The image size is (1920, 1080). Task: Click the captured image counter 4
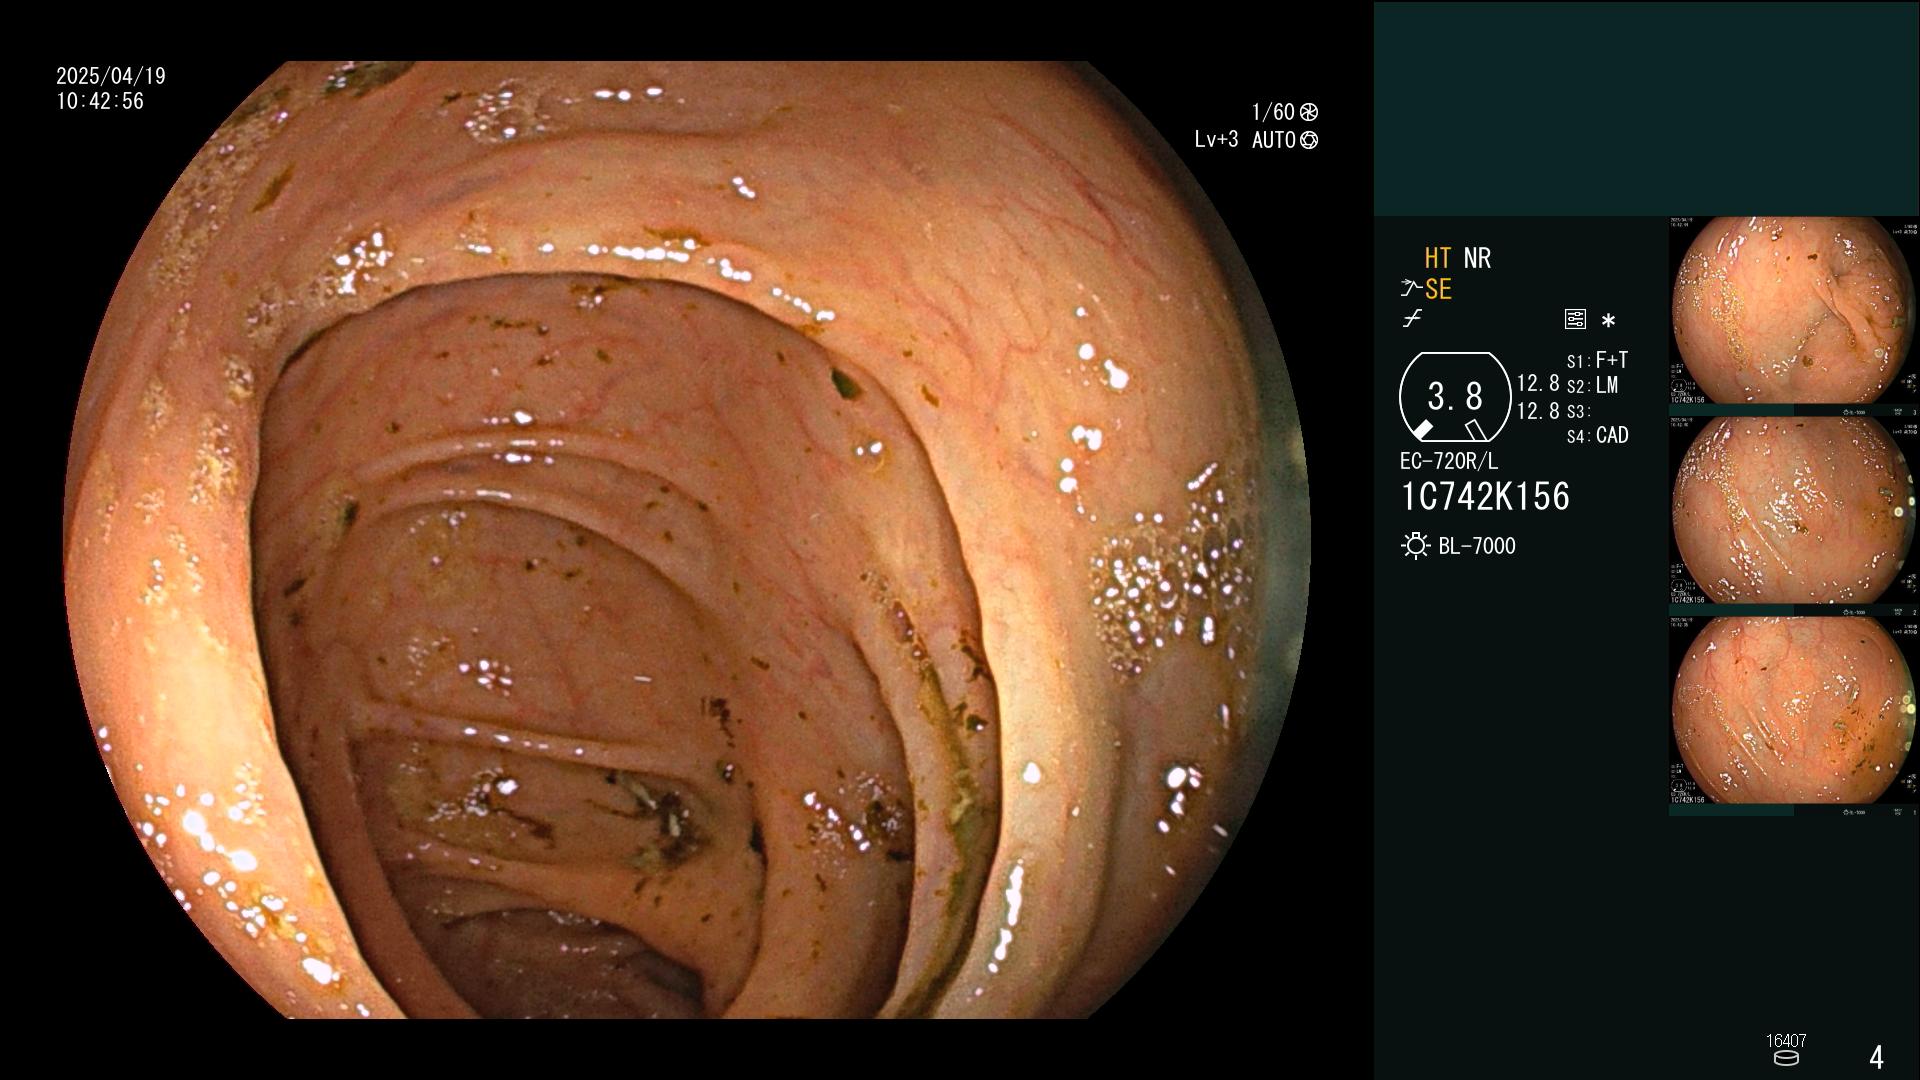point(1876,1057)
